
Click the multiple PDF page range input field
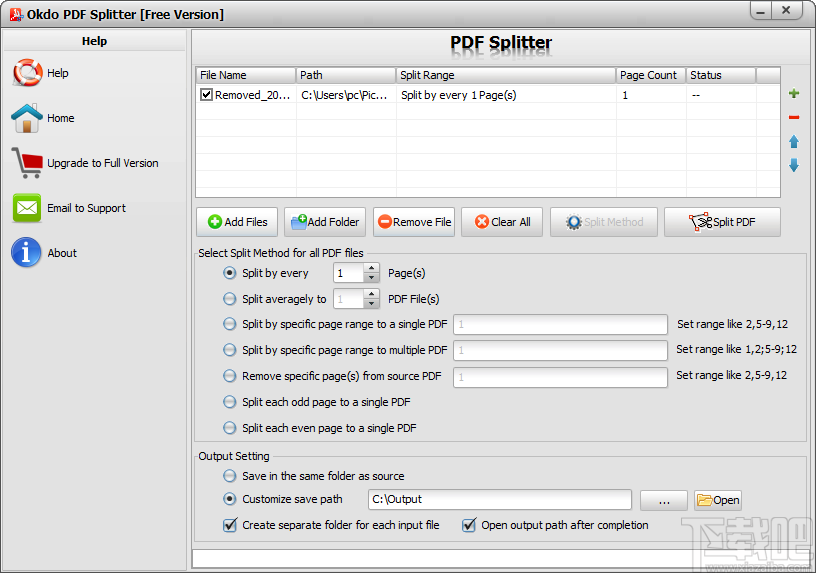click(560, 350)
